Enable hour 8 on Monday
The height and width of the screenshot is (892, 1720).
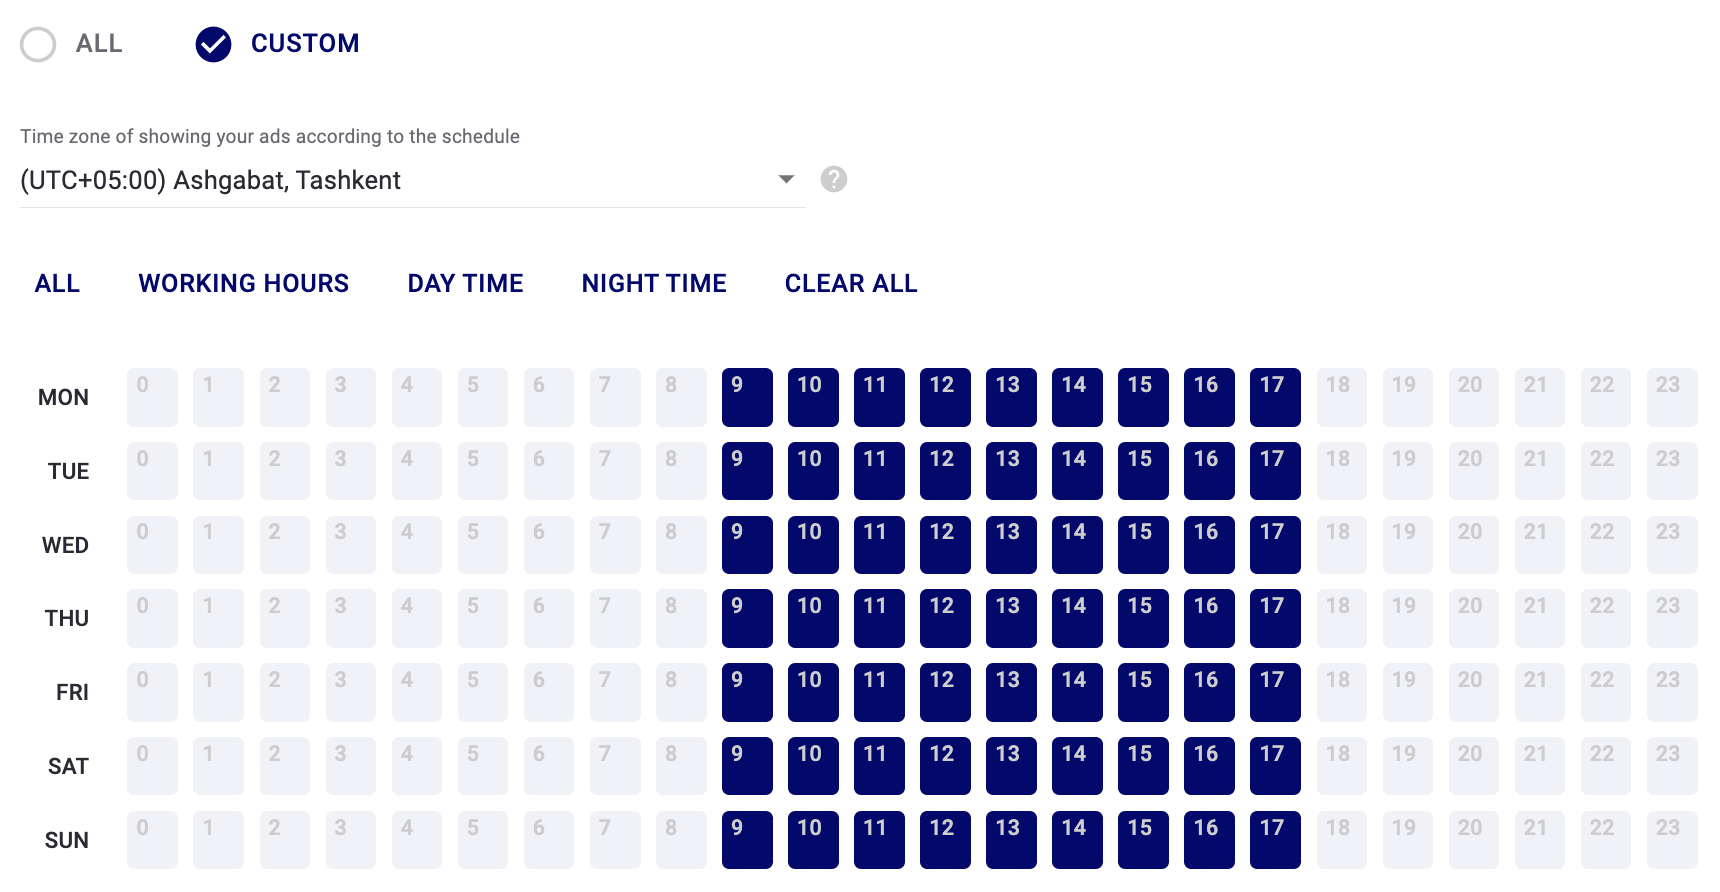[x=681, y=397]
